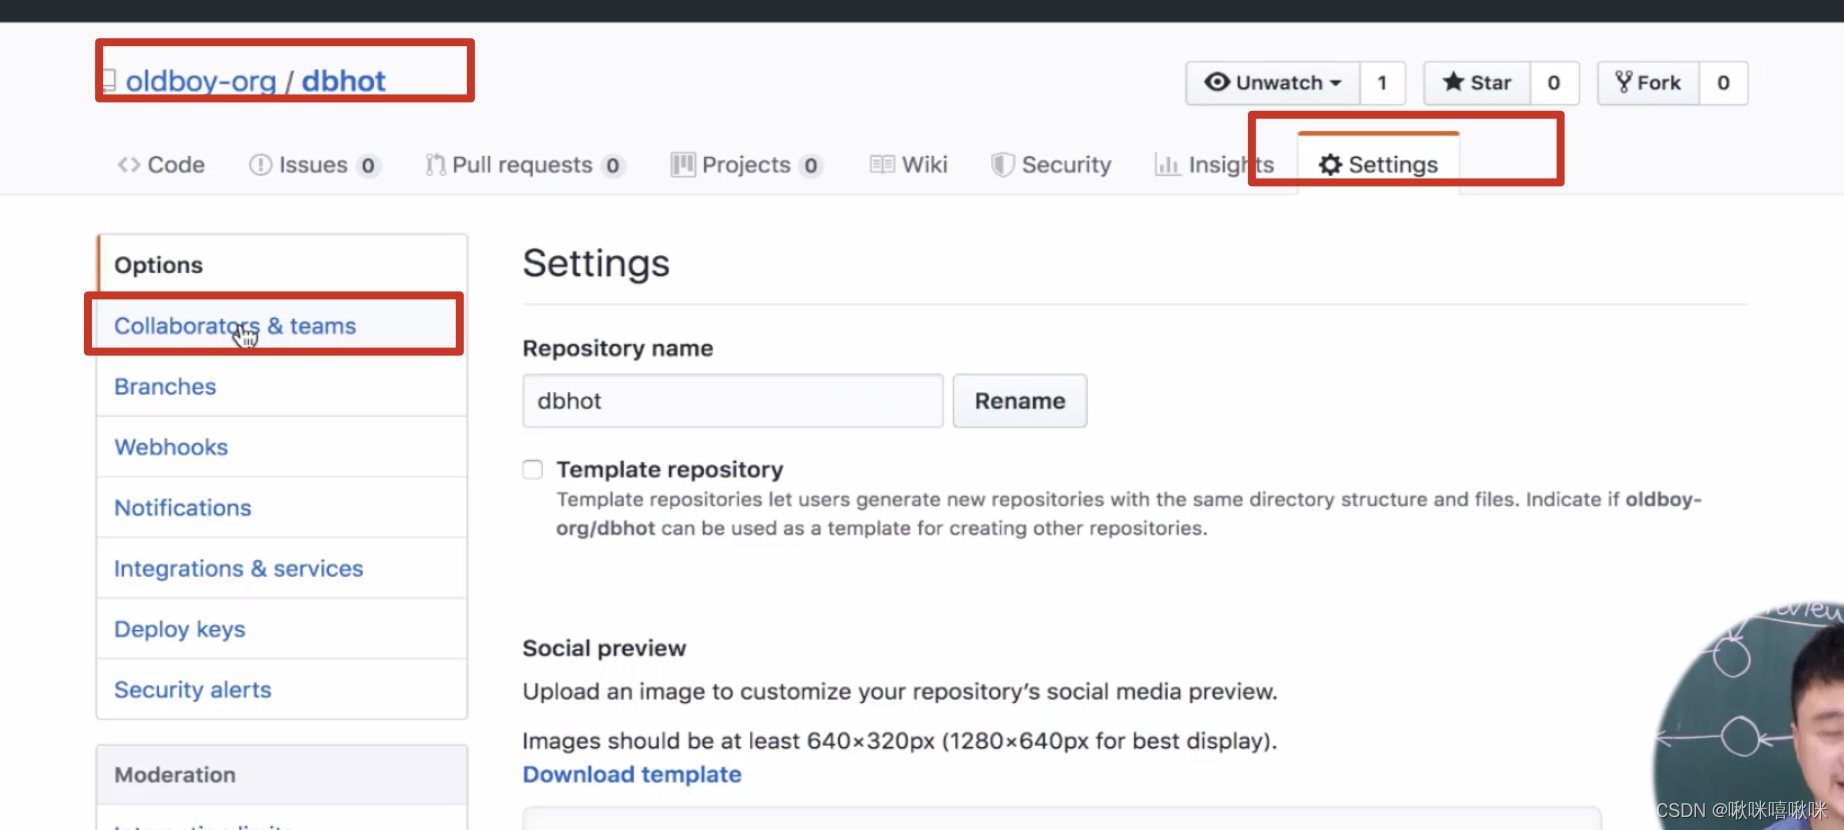Click the Social preview heading
Screen dimensions: 1844x830
pyautogui.click(x=604, y=648)
